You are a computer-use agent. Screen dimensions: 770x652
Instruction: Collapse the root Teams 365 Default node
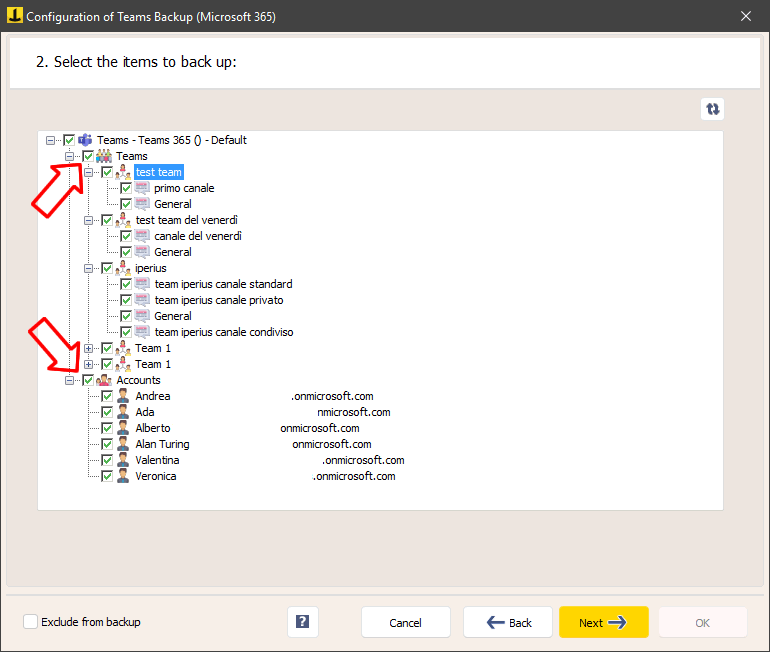[x=50, y=140]
